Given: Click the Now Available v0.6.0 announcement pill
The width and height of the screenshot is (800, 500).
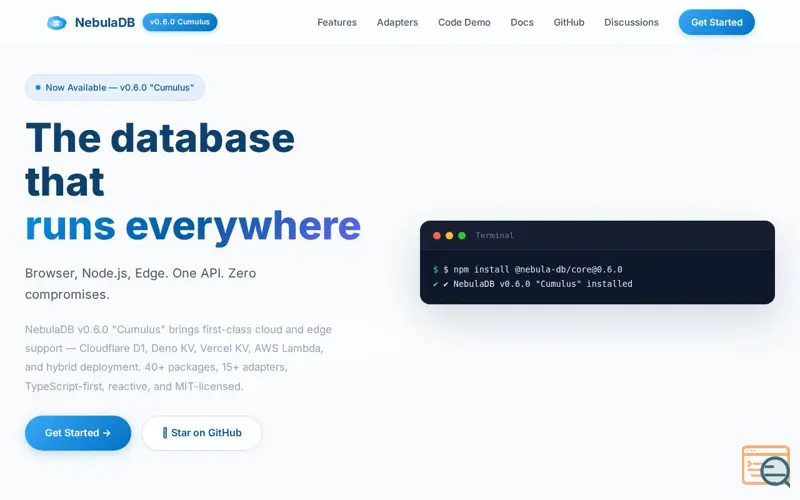Looking at the screenshot, I should click(115, 87).
